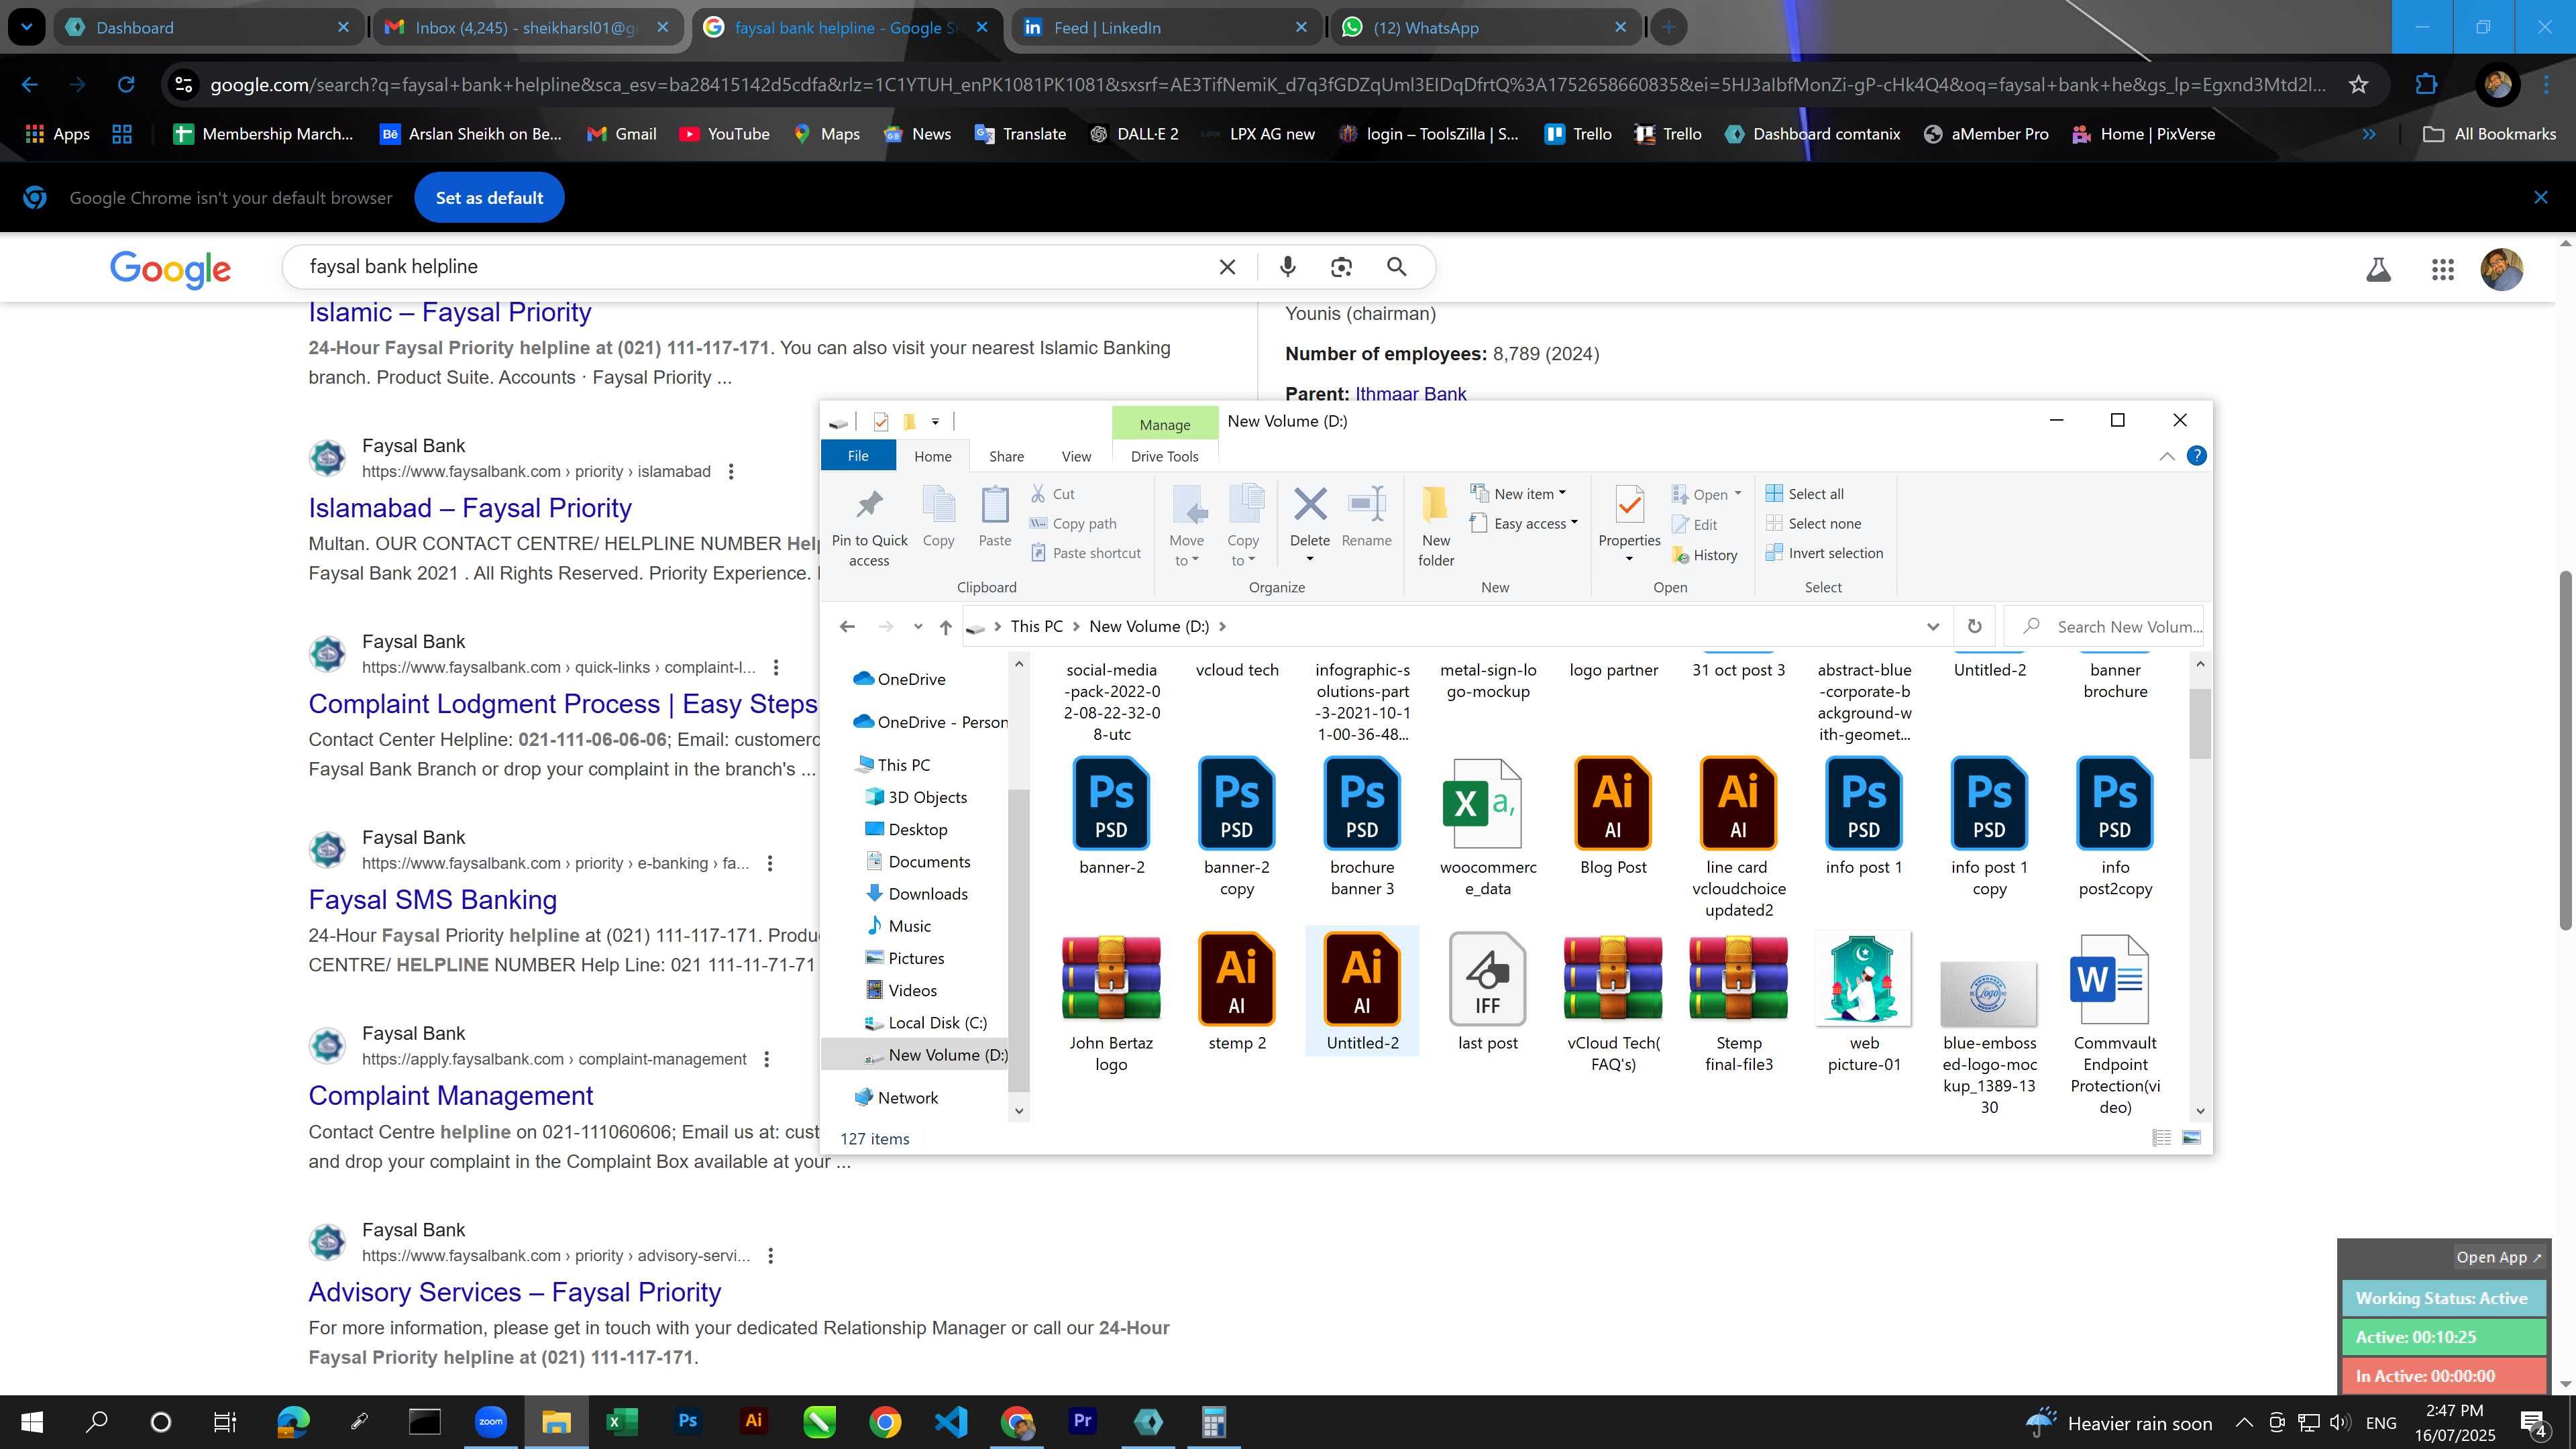This screenshot has height=1449, width=2576.
Task: Click History in the Open group
Action: click(1704, 555)
